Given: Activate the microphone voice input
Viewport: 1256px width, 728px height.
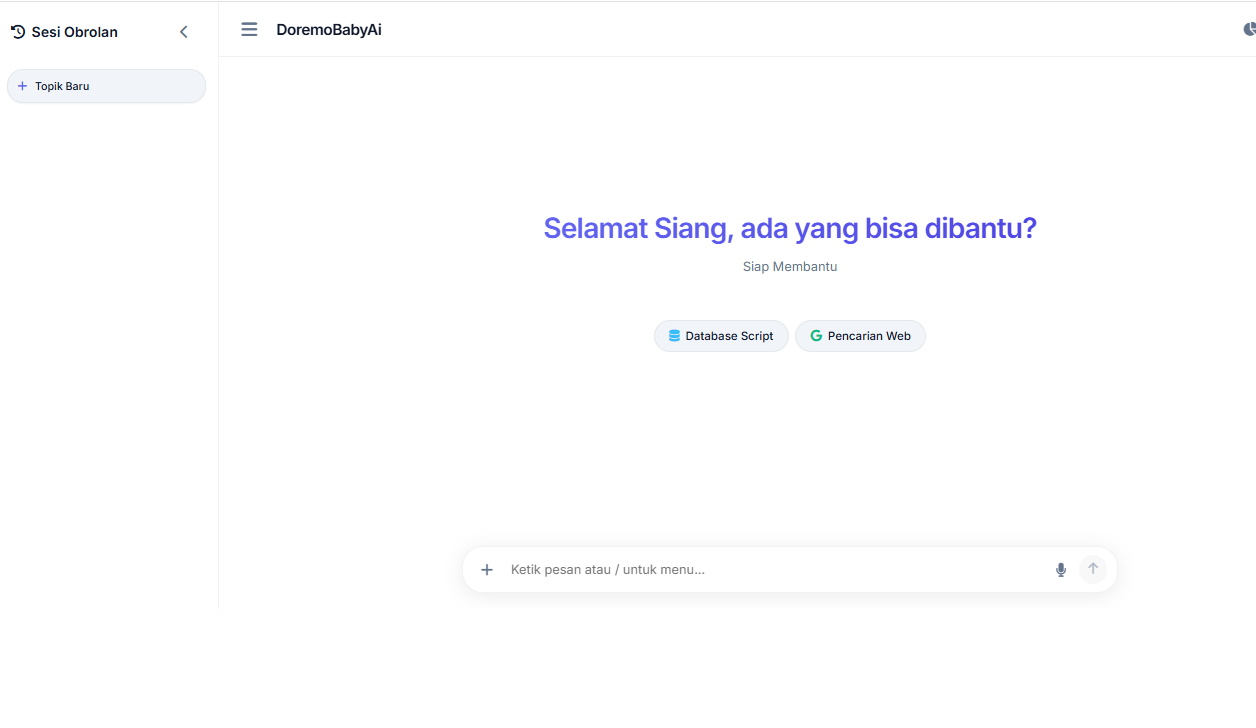Looking at the screenshot, I should coord(1061,570).
